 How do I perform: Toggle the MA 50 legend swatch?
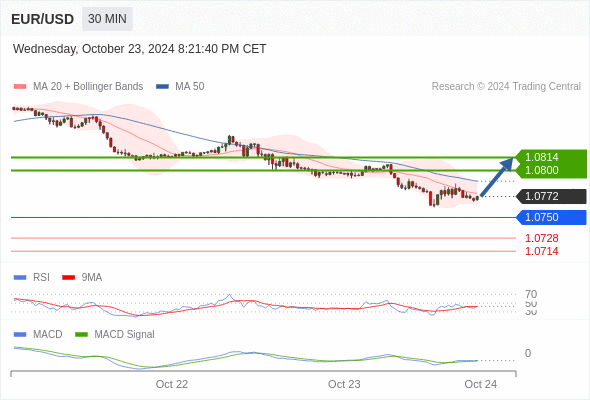tap(162, 87)
